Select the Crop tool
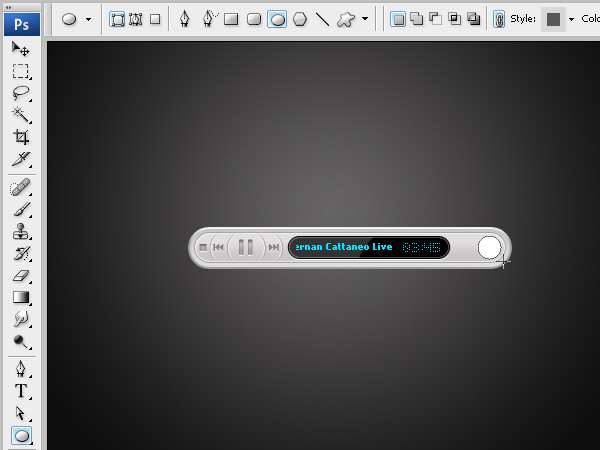Screen dimensions: 600x450 click(20, 137)
